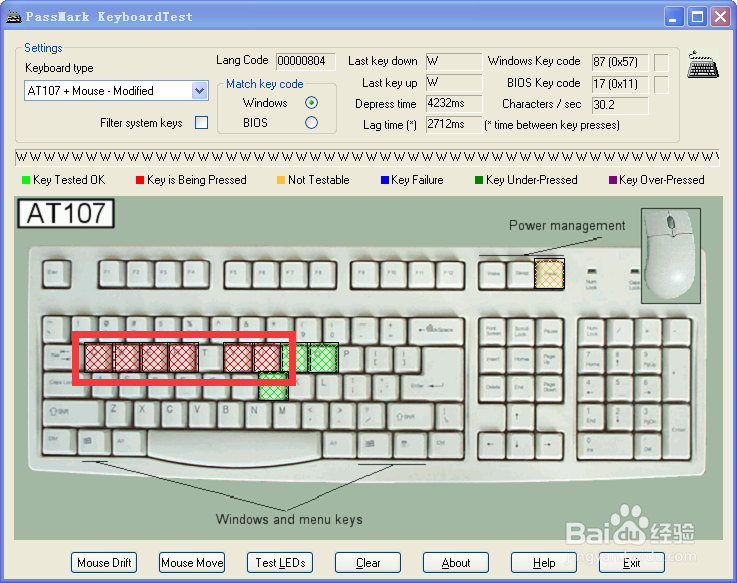The height and width of the screenshot is (583, 737).
Task: Clear the key test results
Action: tap(368, 563)
